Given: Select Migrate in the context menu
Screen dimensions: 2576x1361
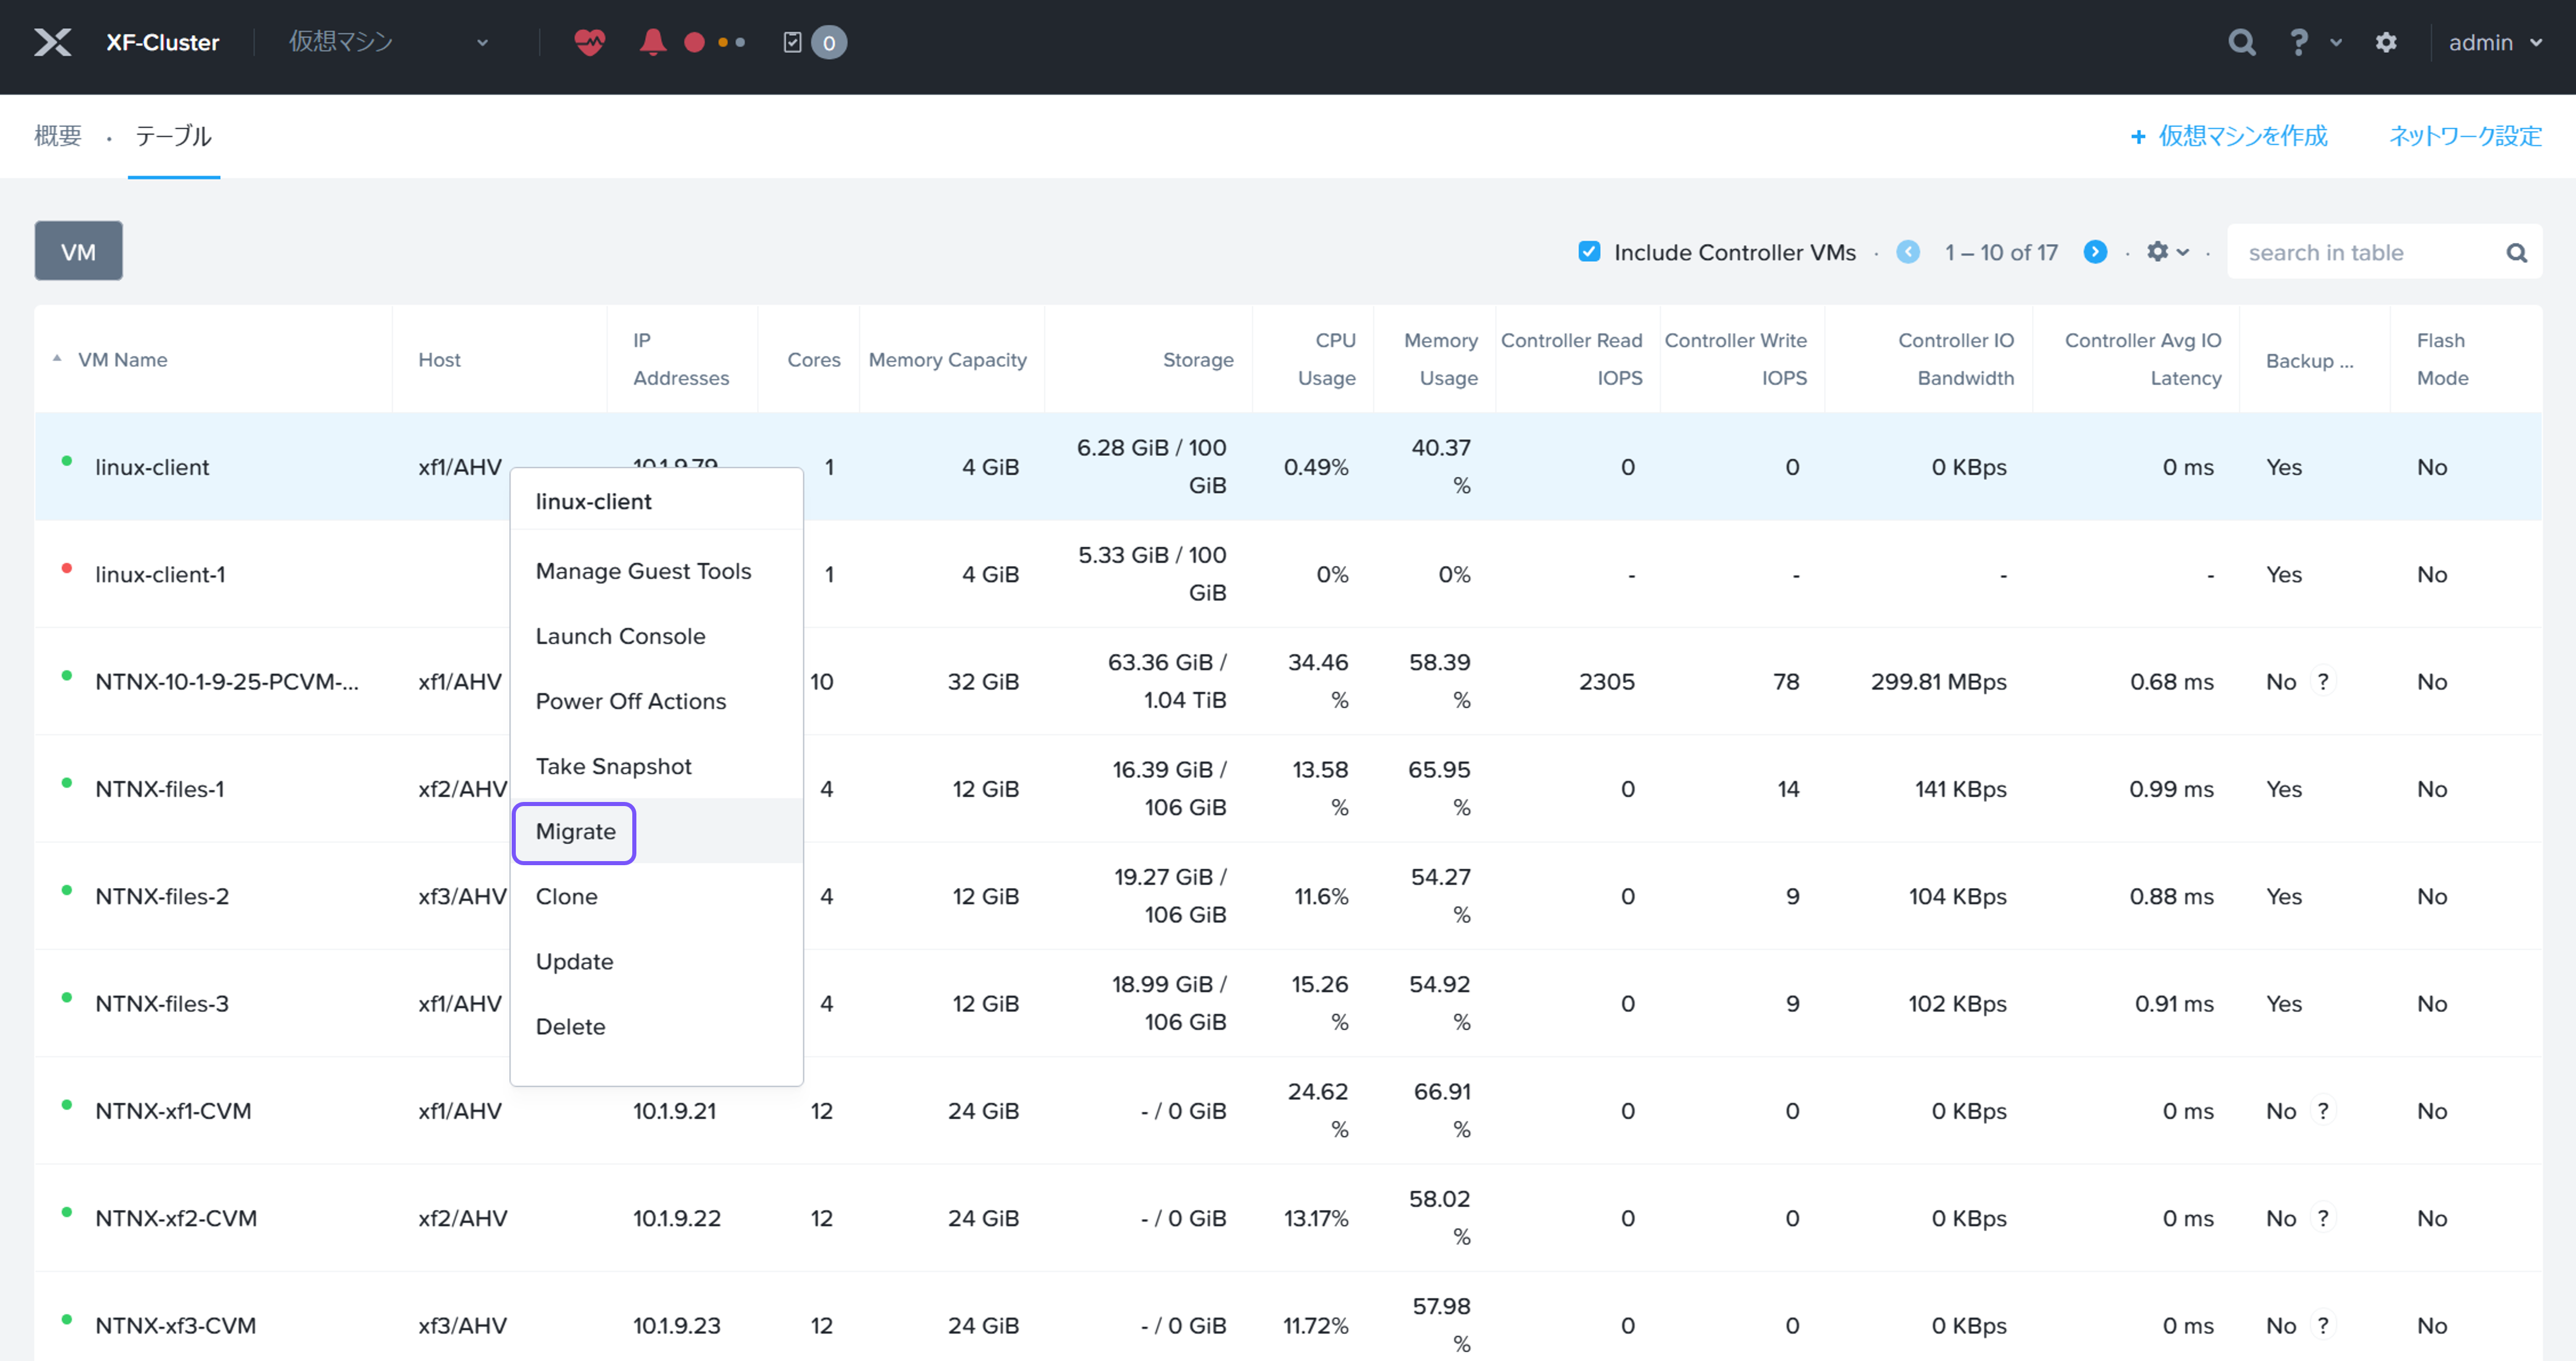Looking at the screenshot, I should [x=575, y=832].
